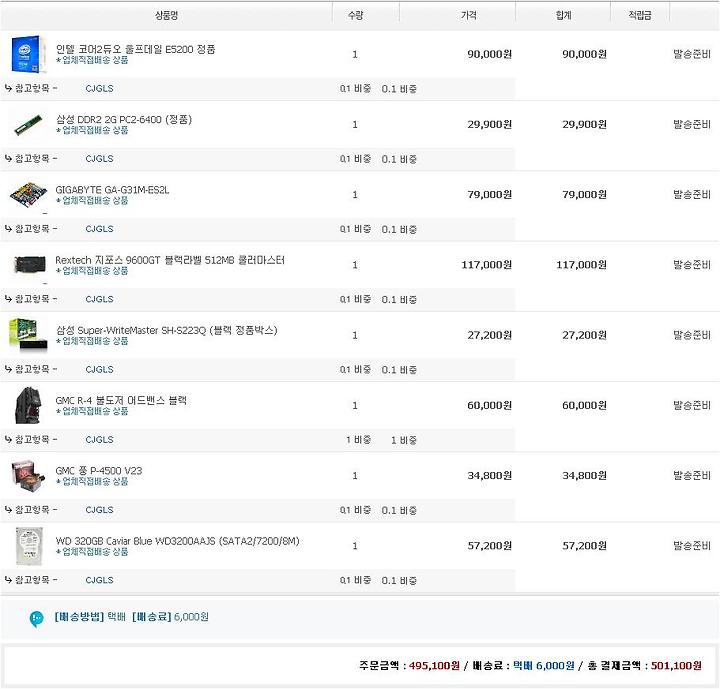Click 발송준비 status for GMC R-4 row
720x689 pixels.
[692, 406]
